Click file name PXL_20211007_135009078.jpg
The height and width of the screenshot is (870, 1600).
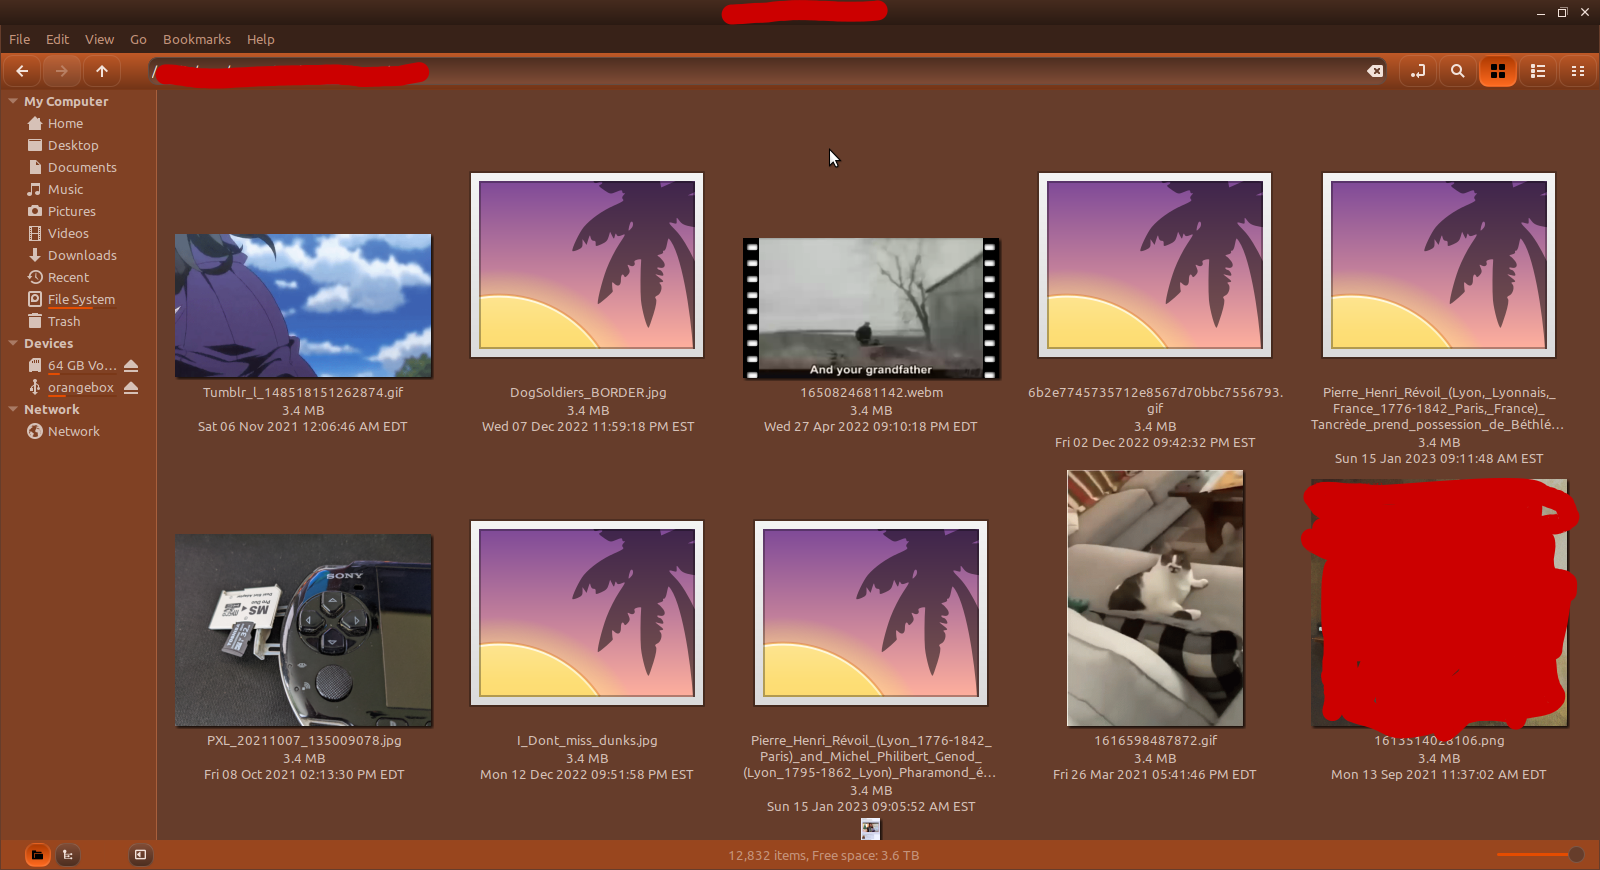click(x=304, y=741)
